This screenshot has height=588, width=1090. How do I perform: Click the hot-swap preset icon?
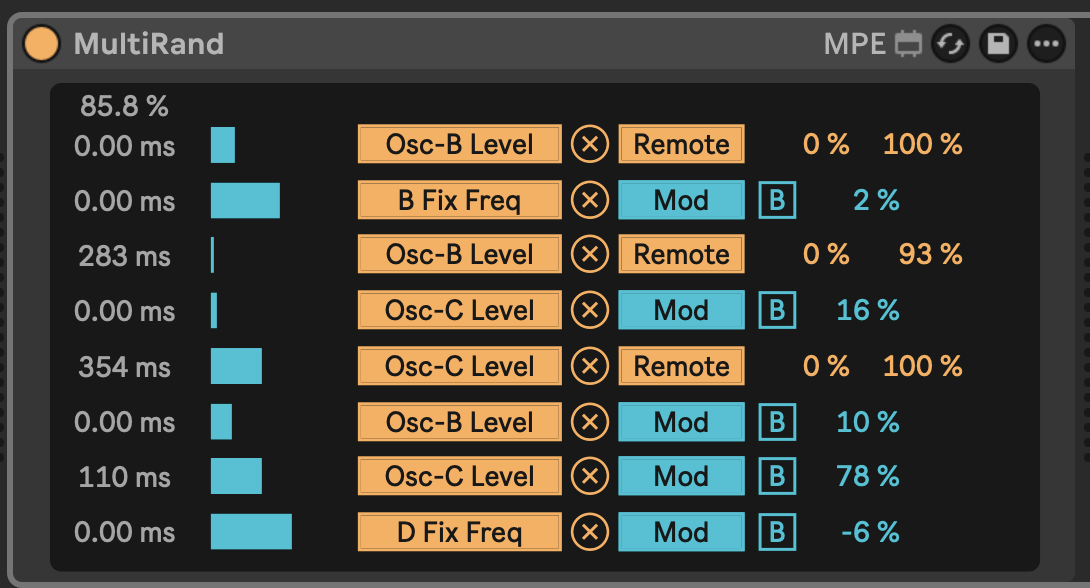[x=950, y=44]
